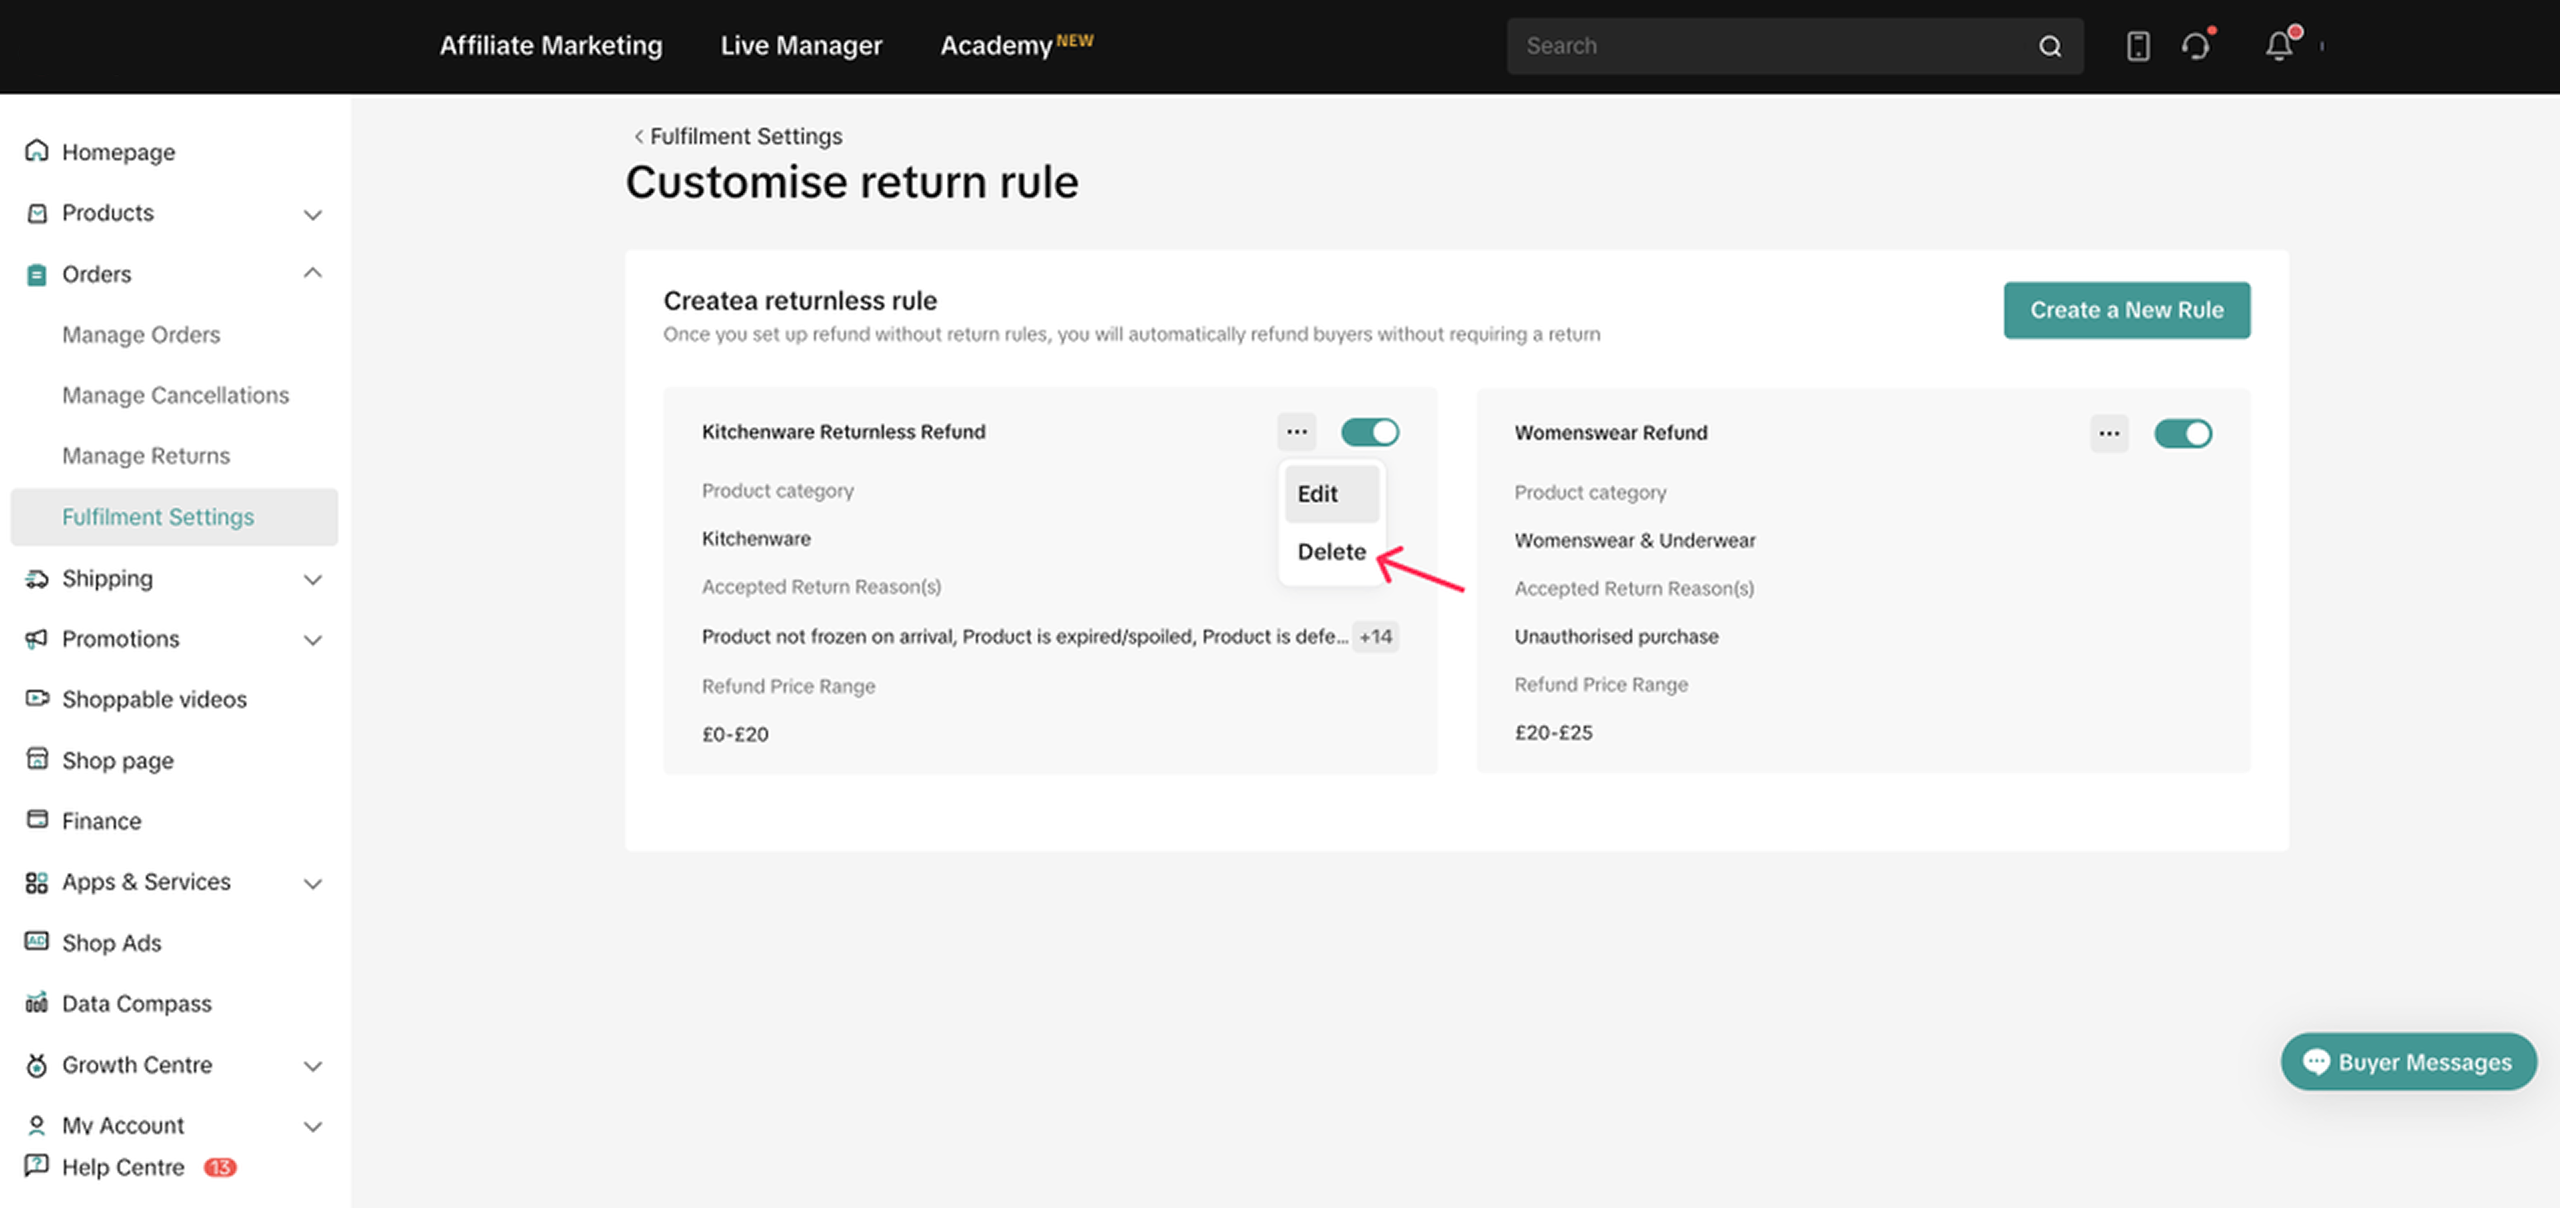Click the notification bell icon
The image size is (2560, 1208).
click(2279, 46)
